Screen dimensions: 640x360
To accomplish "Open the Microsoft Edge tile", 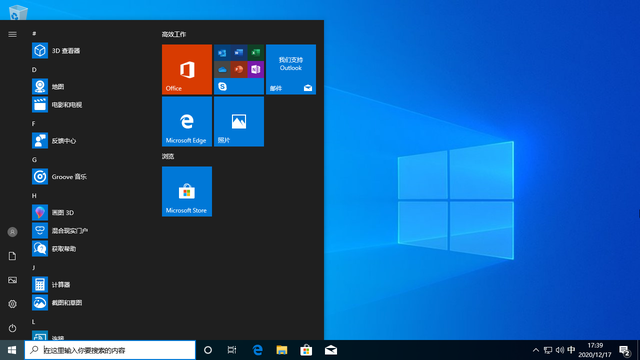I will coord(187,121).
